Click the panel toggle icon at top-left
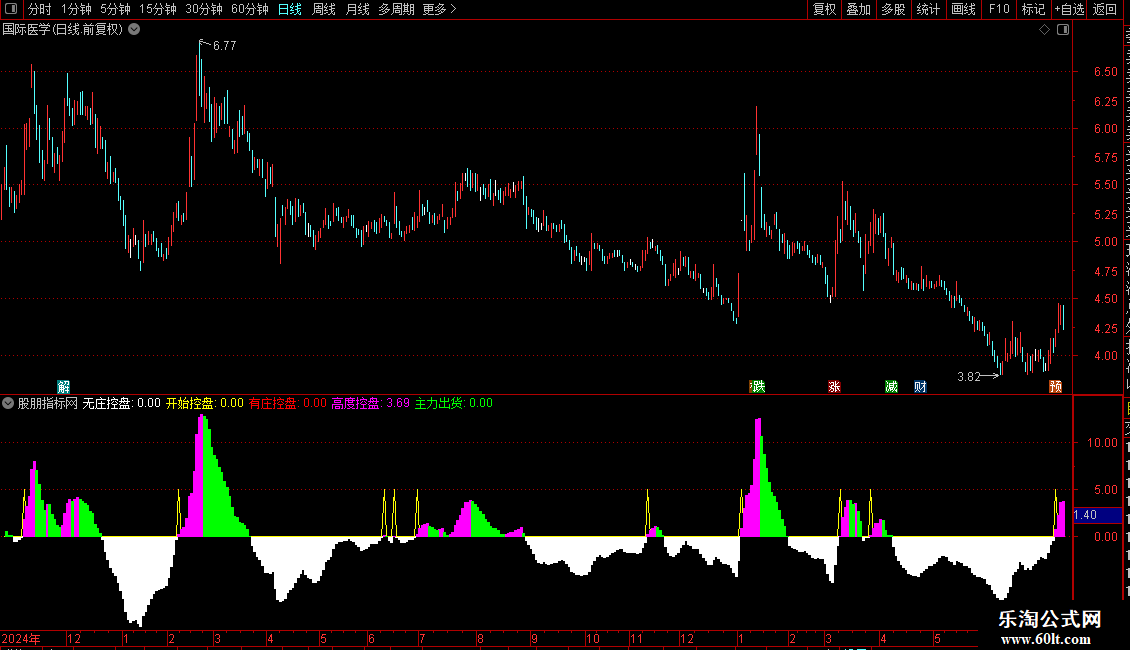1130x650 pixels. click(x=11, y=9)
